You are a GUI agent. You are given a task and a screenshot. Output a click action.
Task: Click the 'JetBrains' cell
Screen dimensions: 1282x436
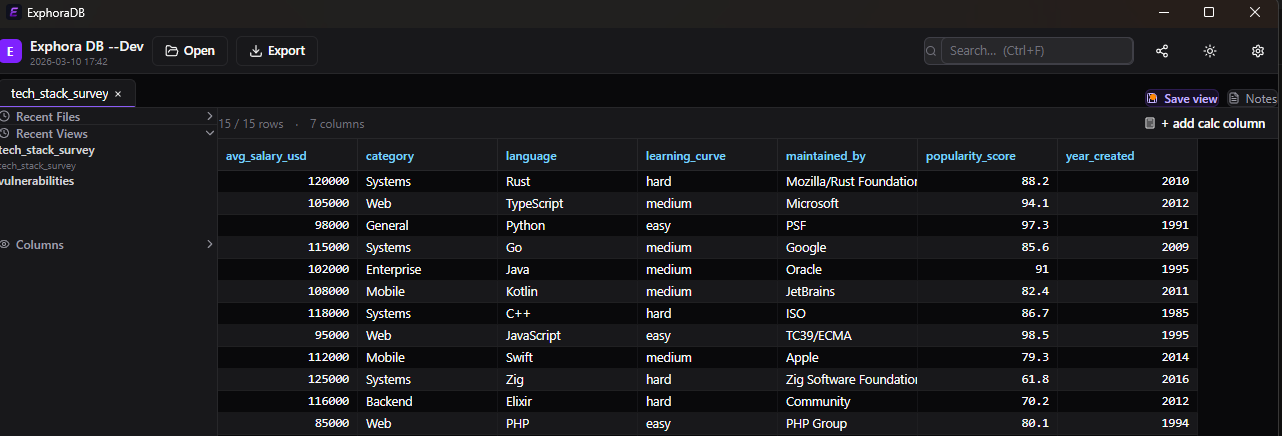[x=848, y=292]
